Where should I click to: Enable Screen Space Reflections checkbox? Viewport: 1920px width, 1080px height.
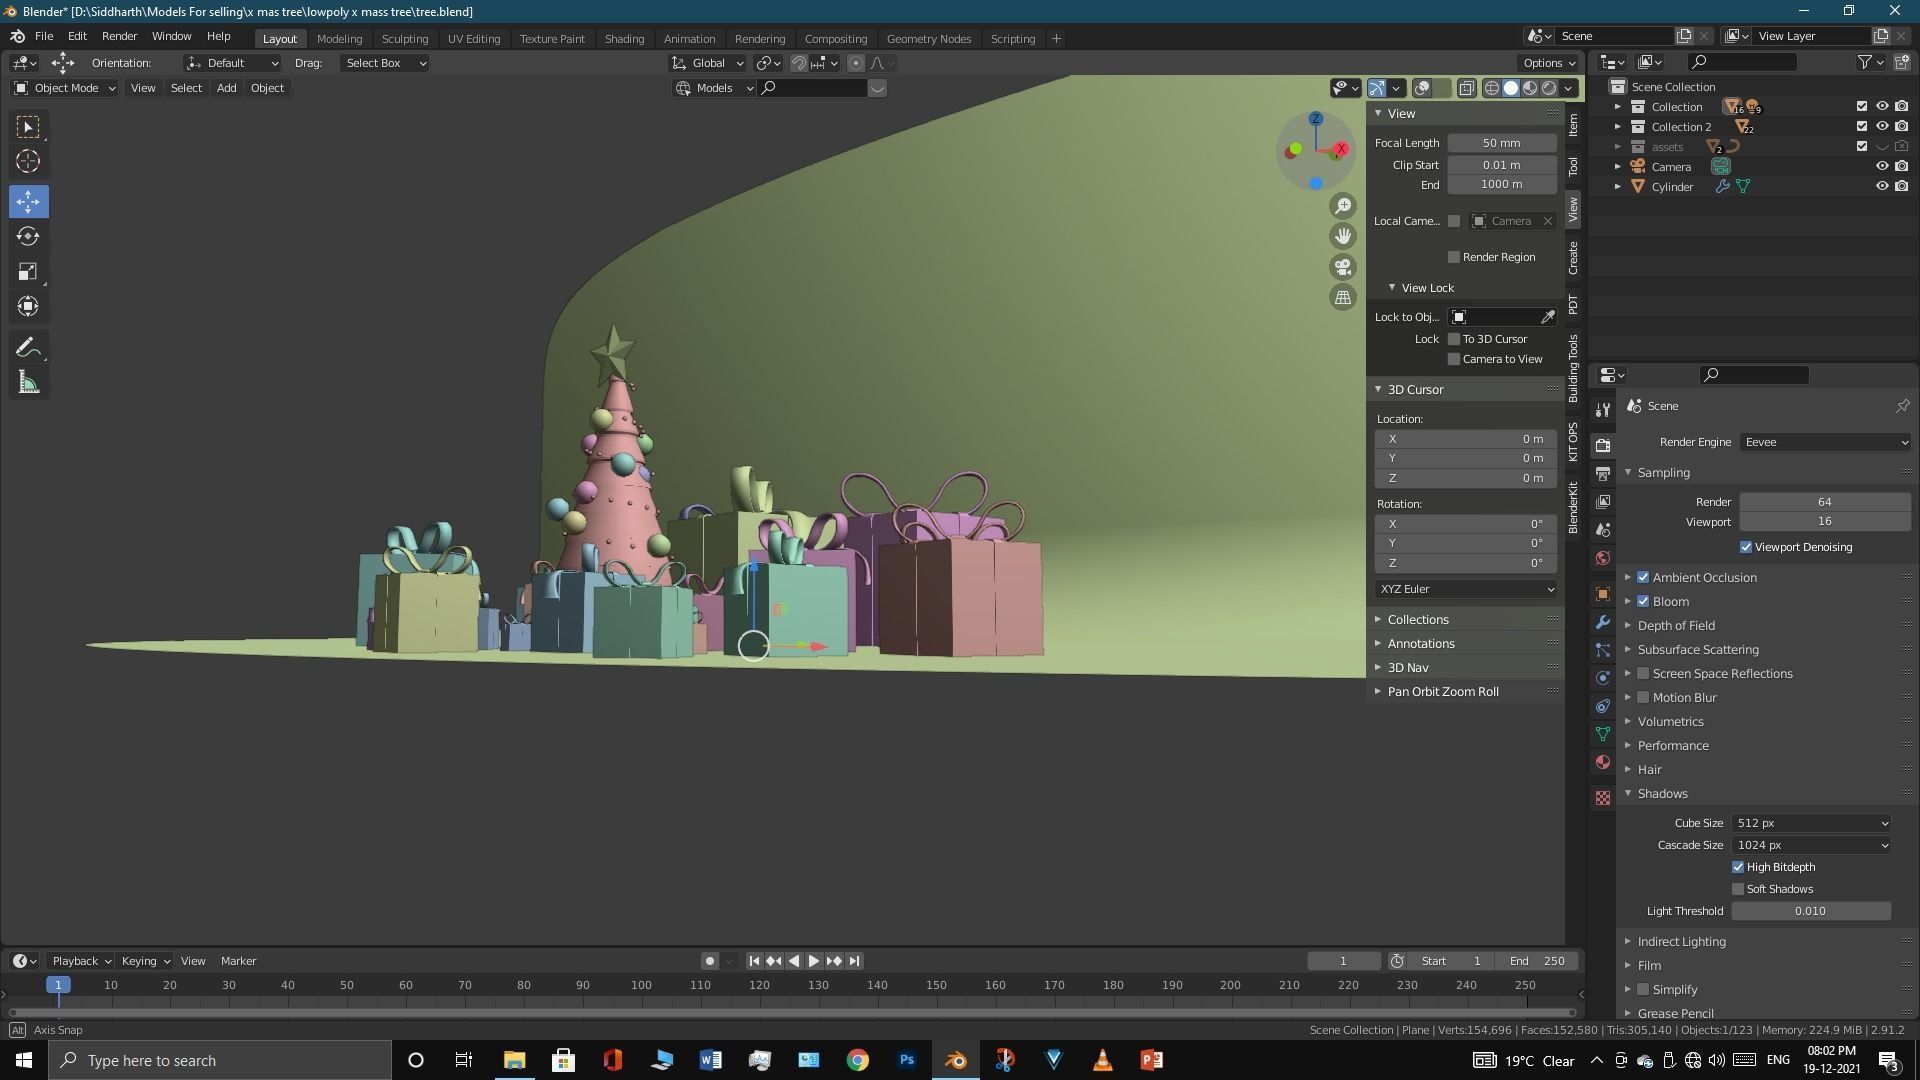coord(1643,673)
